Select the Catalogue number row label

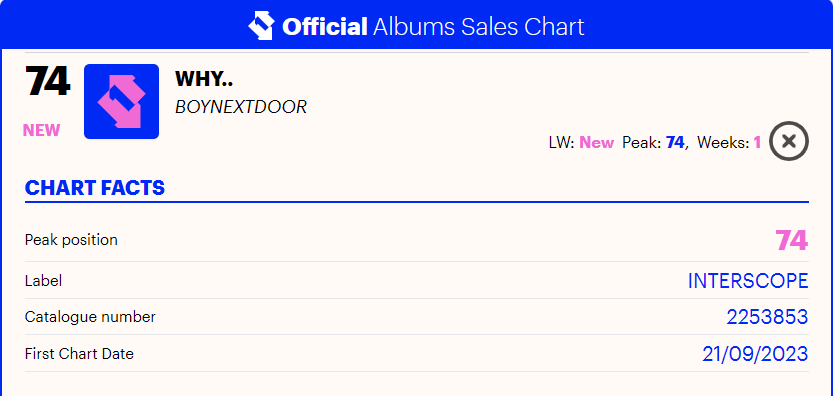90,317
